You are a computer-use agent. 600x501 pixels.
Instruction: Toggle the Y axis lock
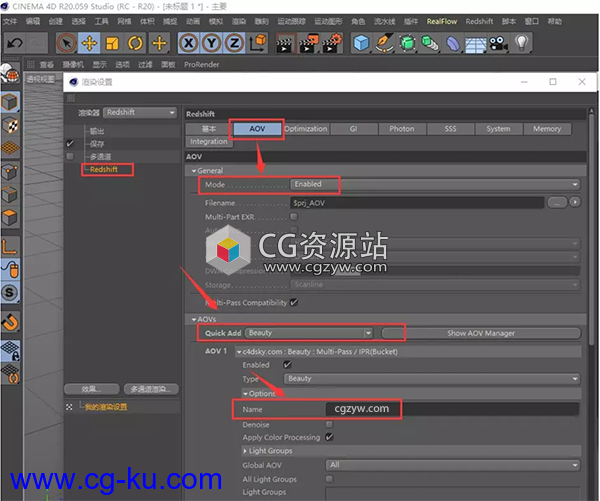pyautogui.click(x=211, y=43)
